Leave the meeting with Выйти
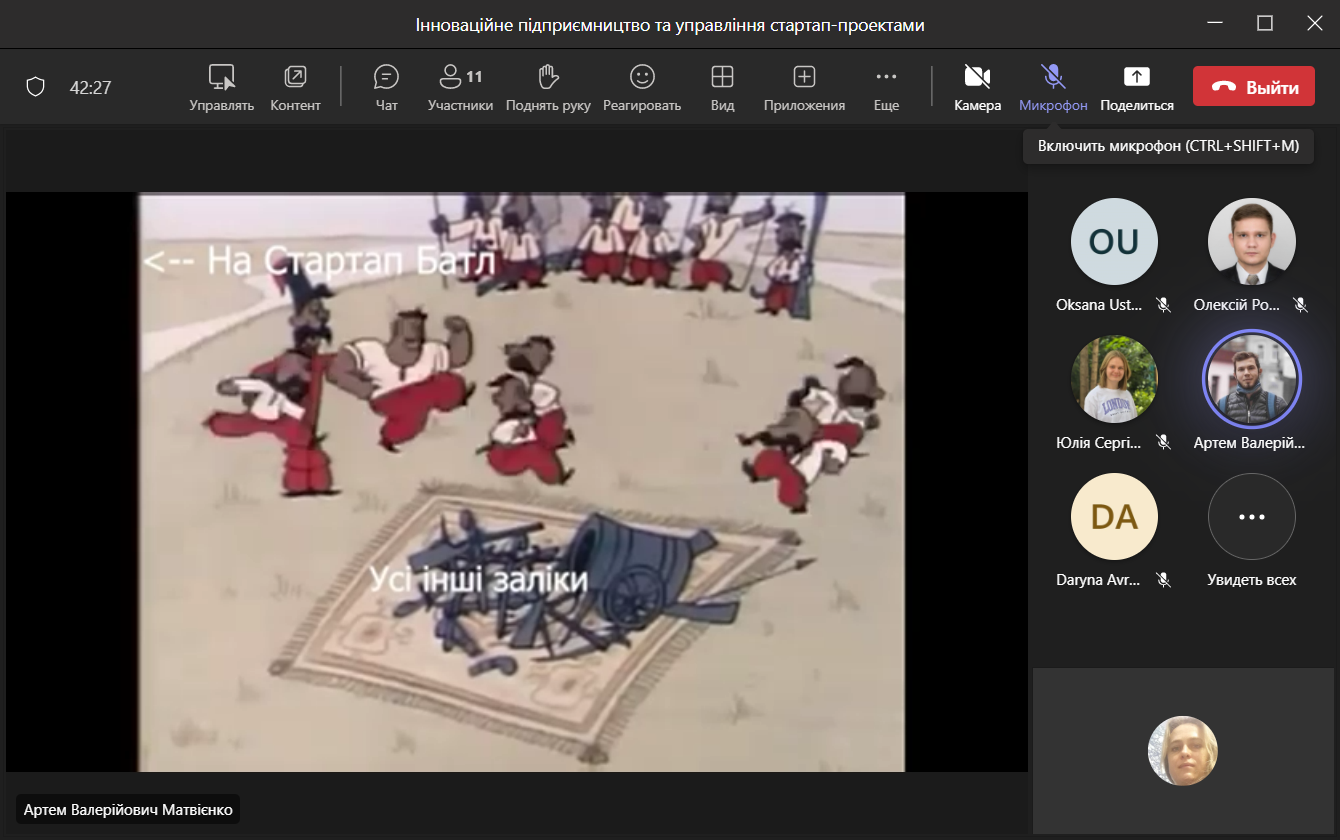 [1253, 87]
